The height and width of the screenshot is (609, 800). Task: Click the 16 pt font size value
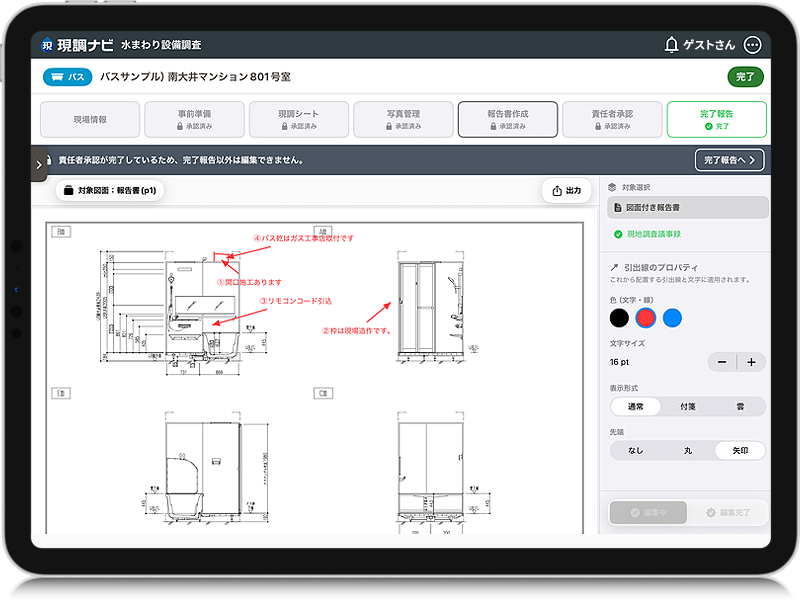click(x=619, y=362)
